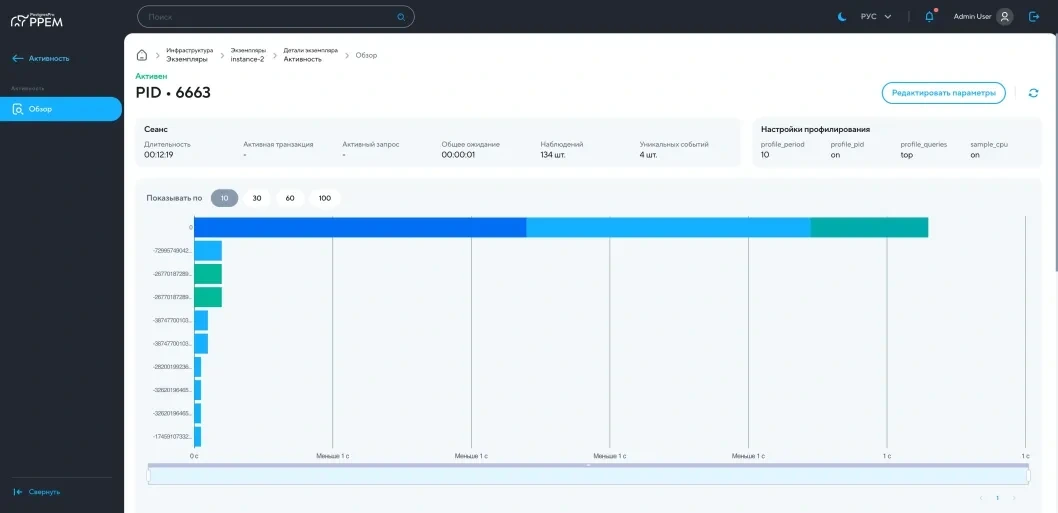Screen dimensions: 1058x513
Task: Click the teal segment of row 0 bar
Action: pyautogui.click(x=869, y=227)
